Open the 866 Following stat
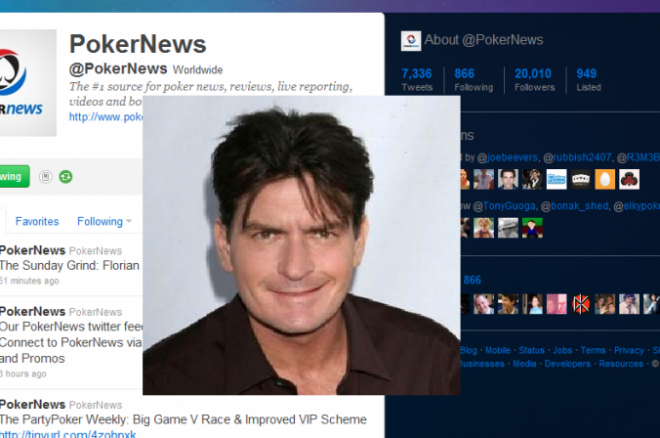 (x=474, y=80)
